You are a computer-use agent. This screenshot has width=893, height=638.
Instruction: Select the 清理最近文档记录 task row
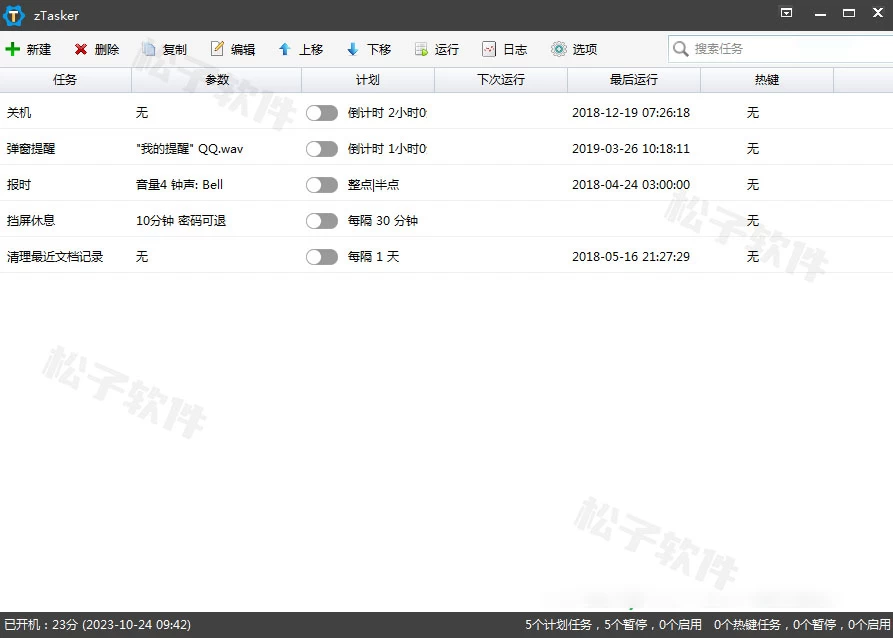point(55,257)
